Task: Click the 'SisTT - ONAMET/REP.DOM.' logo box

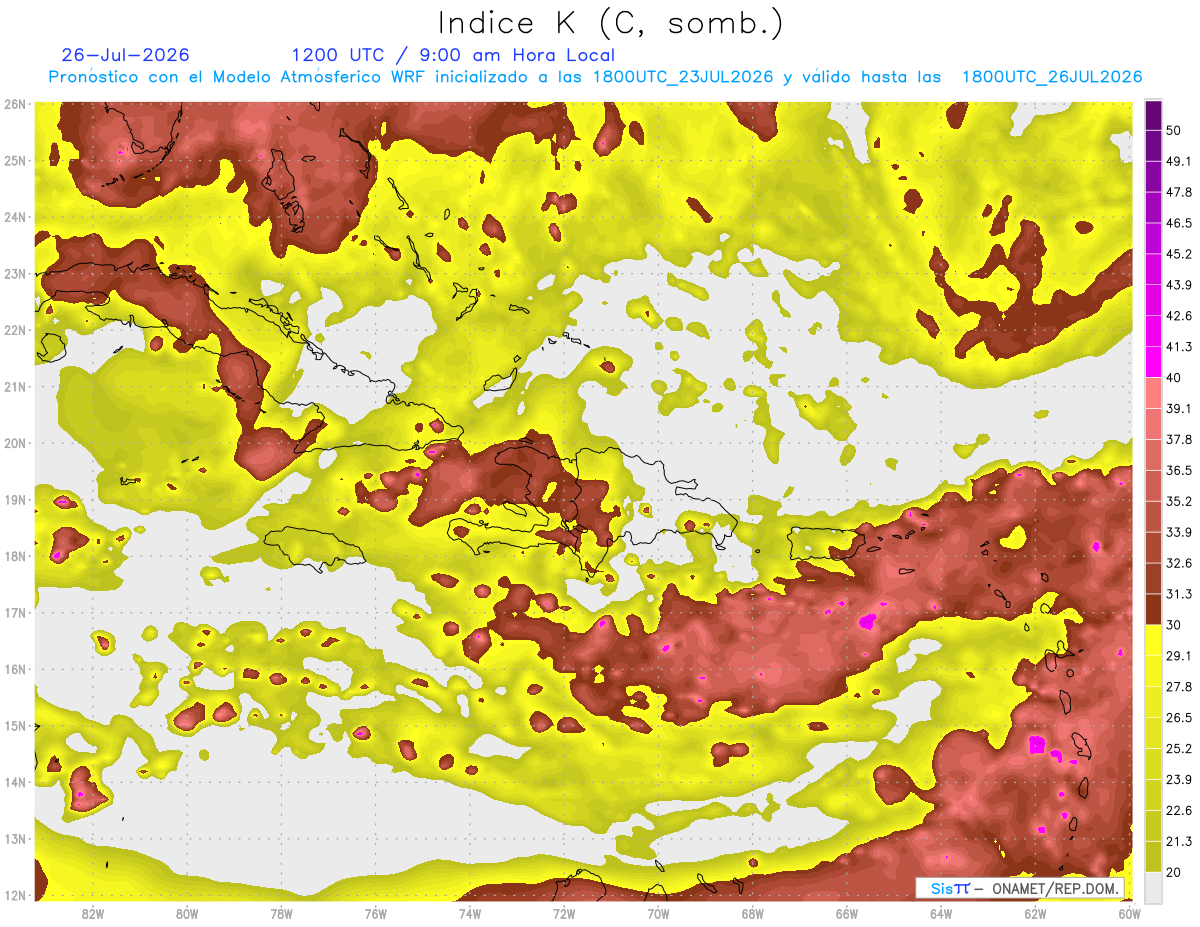Action: (1020, 888)
